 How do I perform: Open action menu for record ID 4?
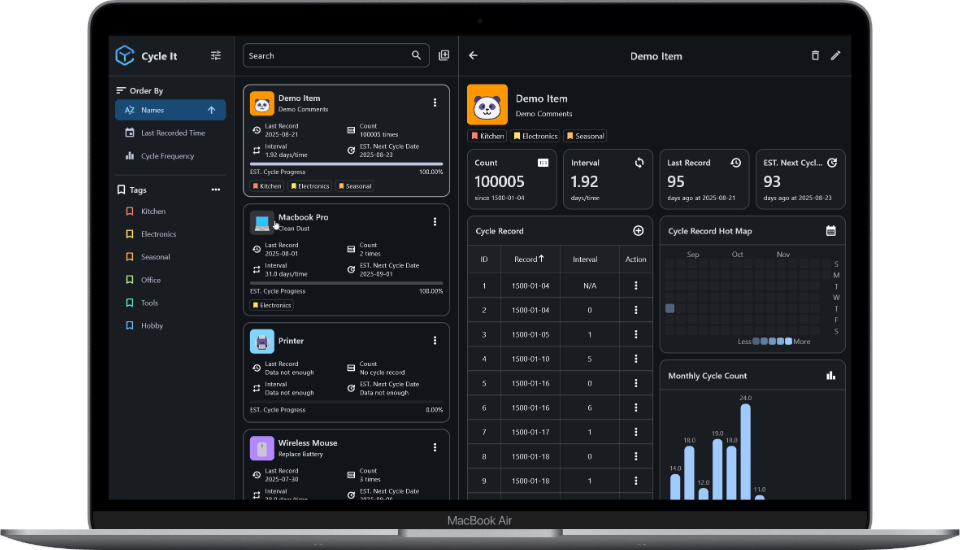point(636,359)
